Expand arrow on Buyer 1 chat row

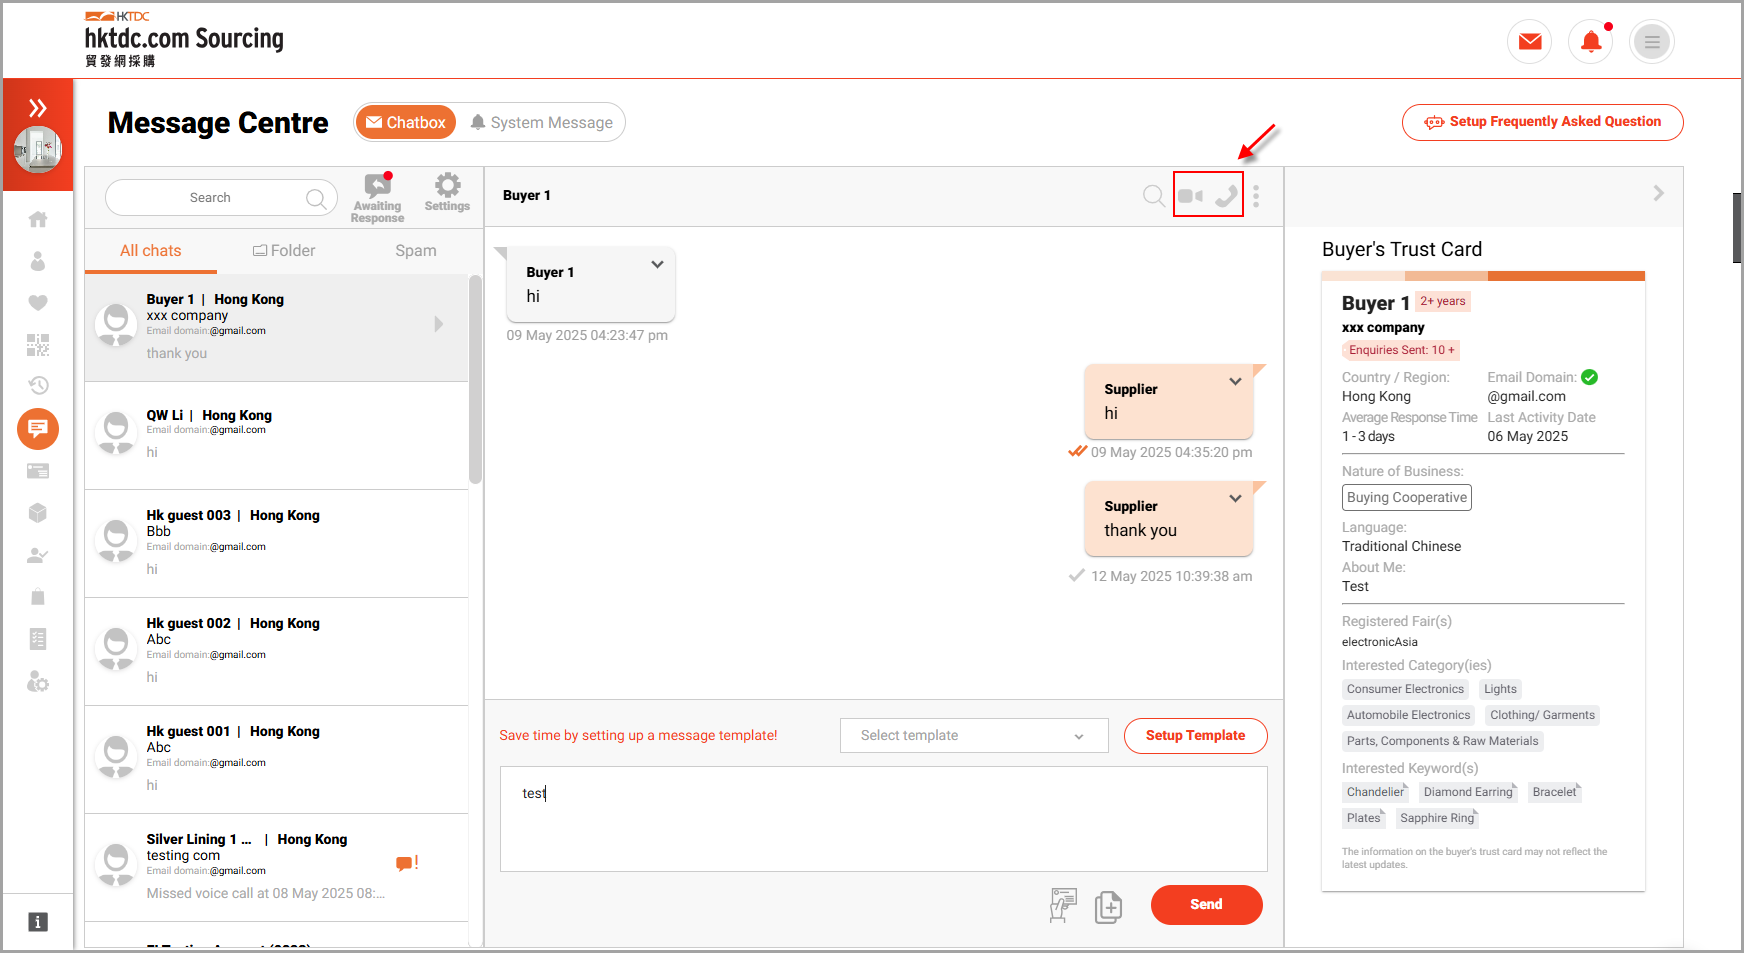pos(438,324)
